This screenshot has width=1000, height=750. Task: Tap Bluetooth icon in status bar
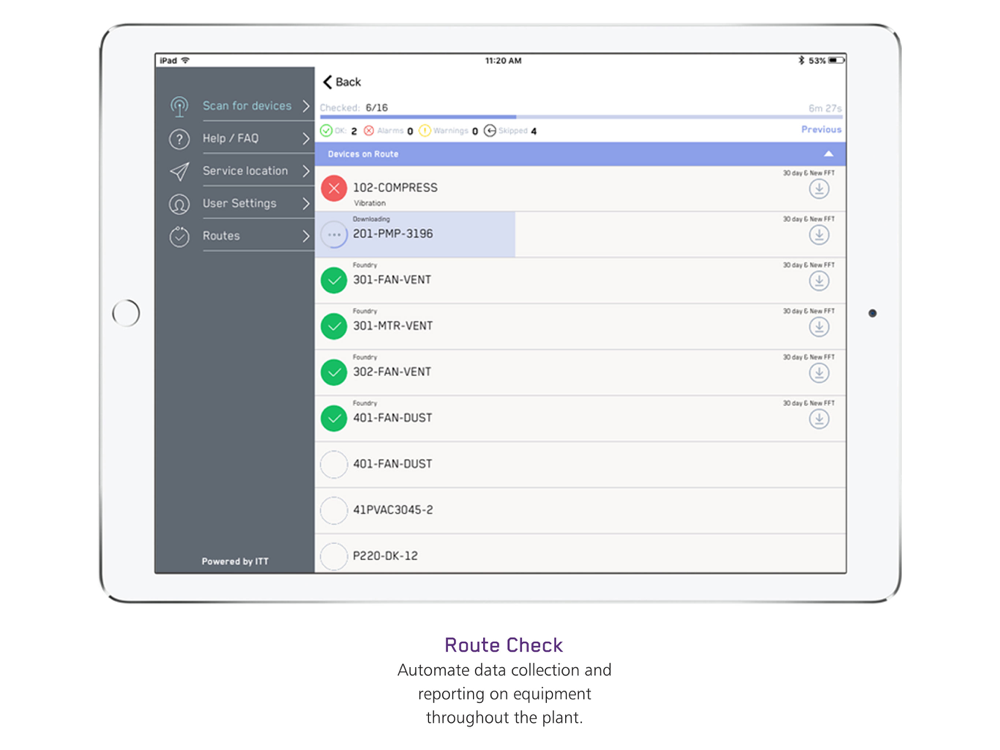tap(801, 61)
